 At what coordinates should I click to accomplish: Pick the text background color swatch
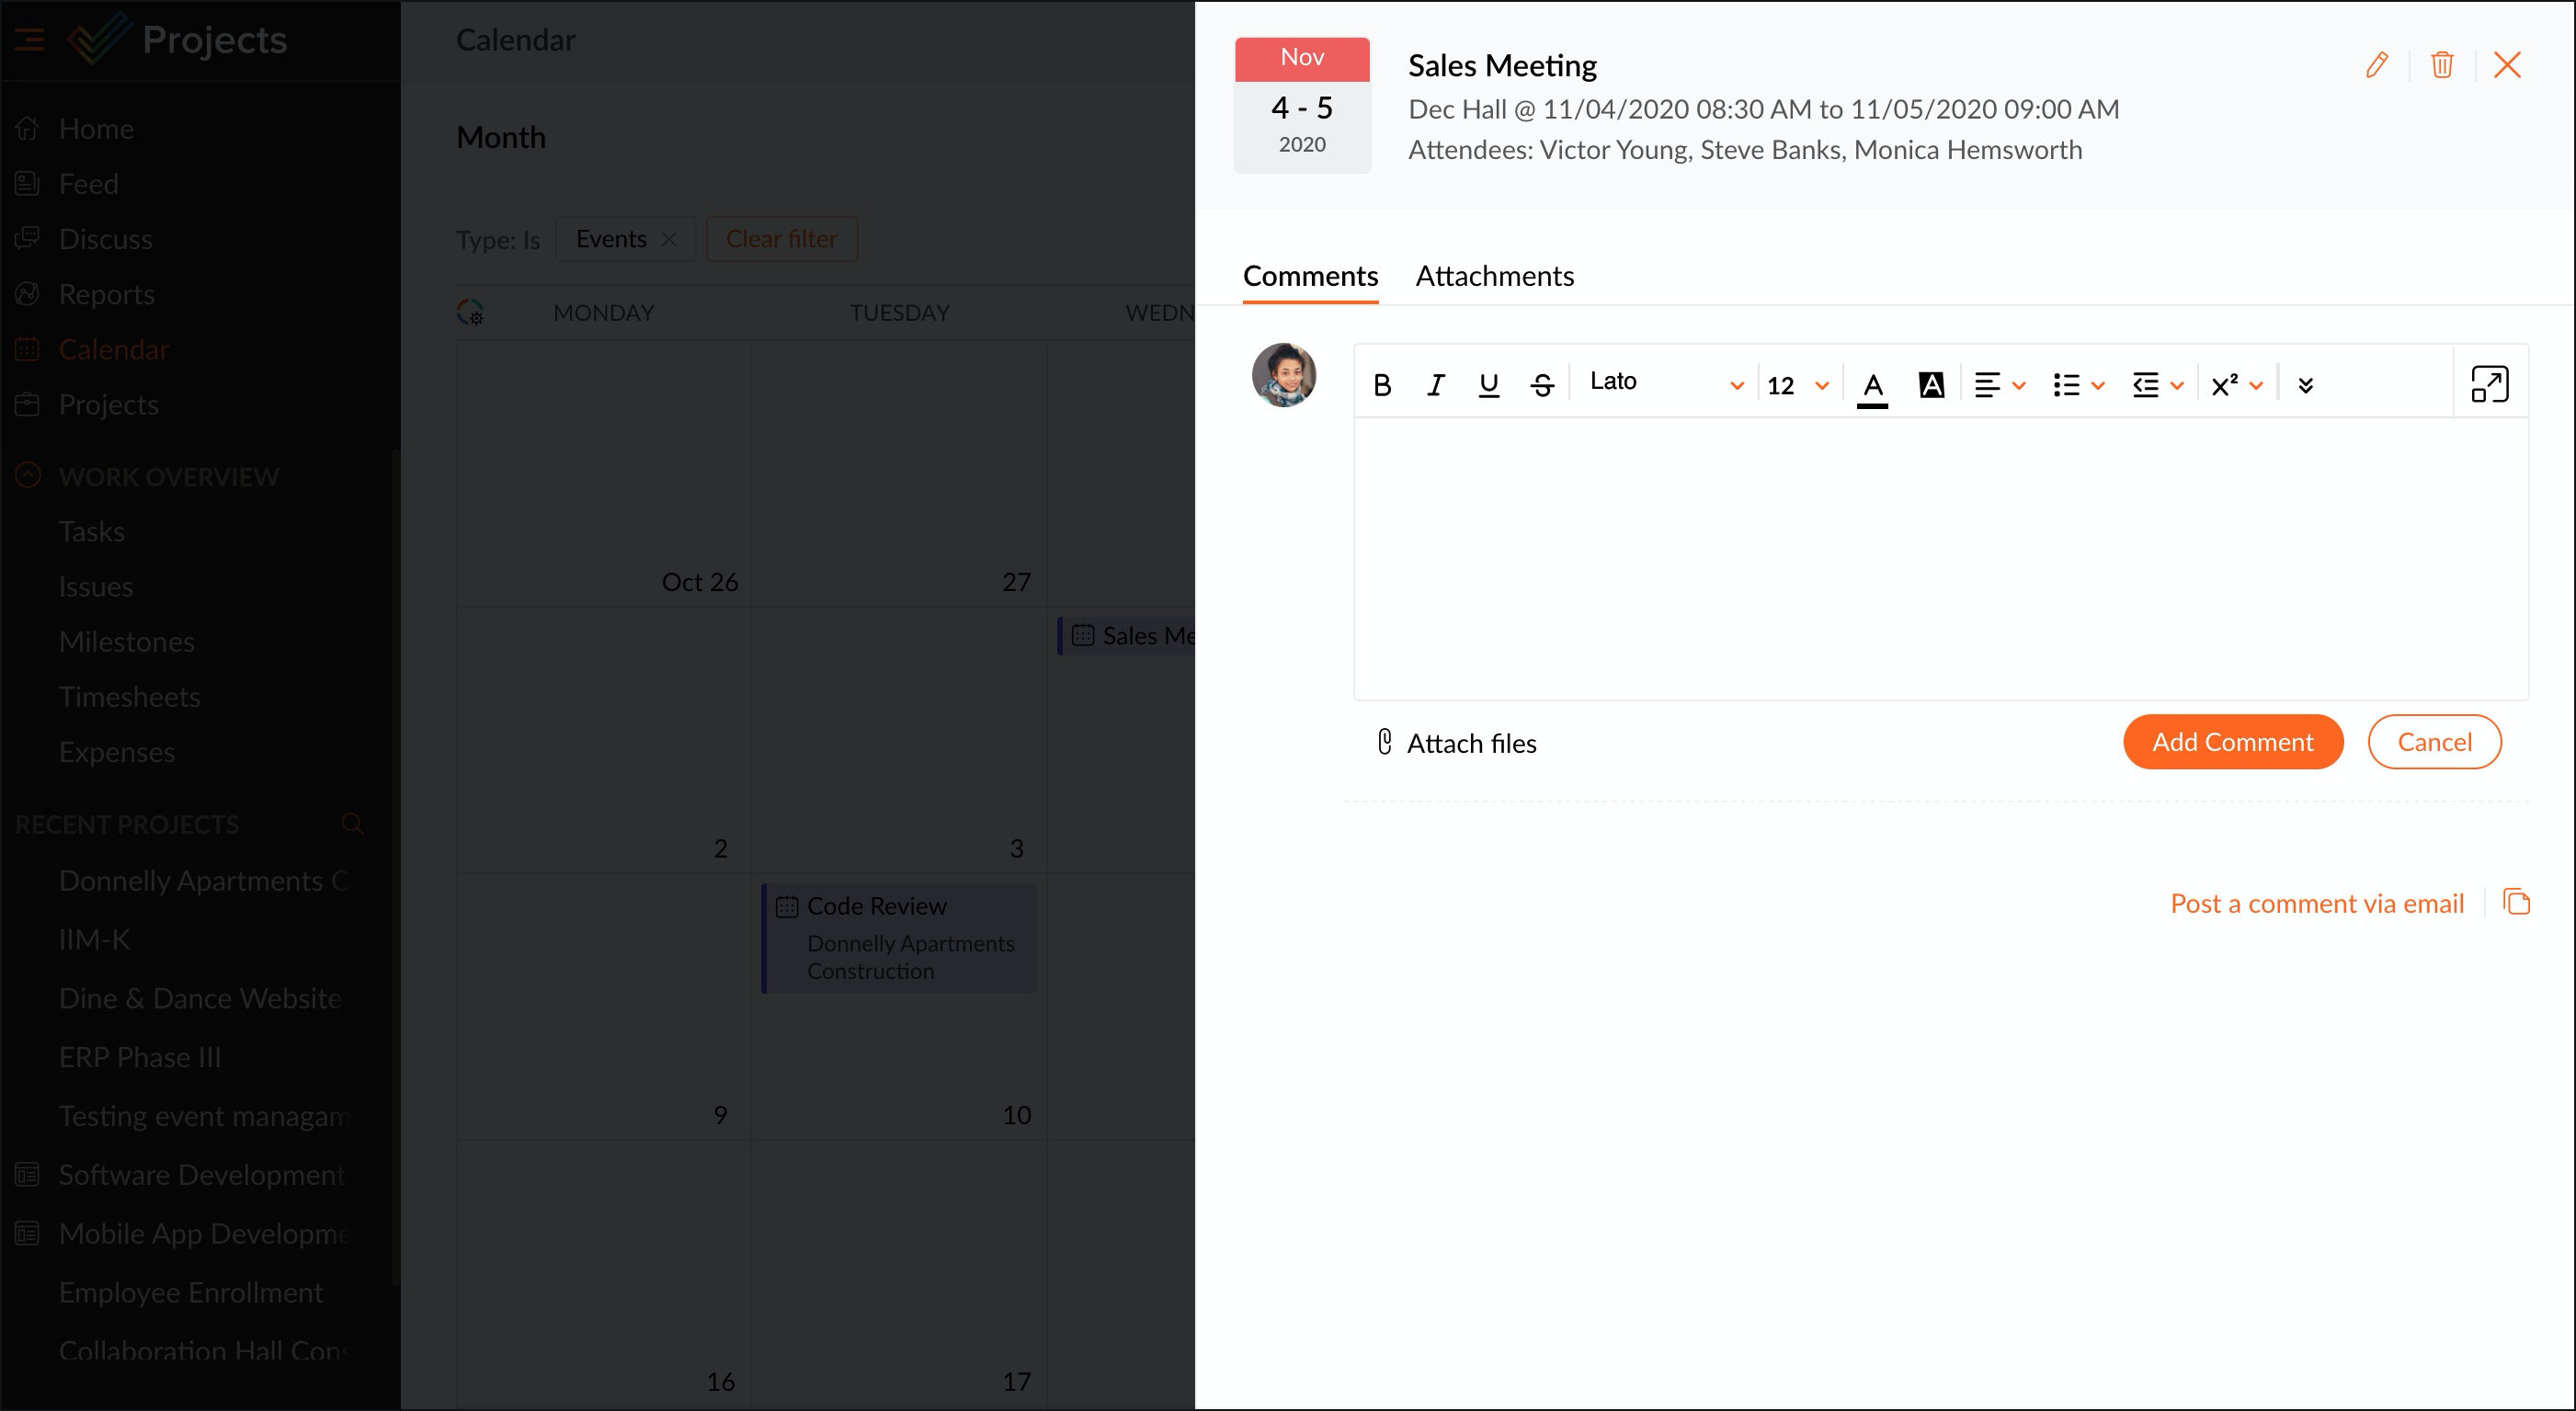pyautogui.click(x=1931, y=385)
